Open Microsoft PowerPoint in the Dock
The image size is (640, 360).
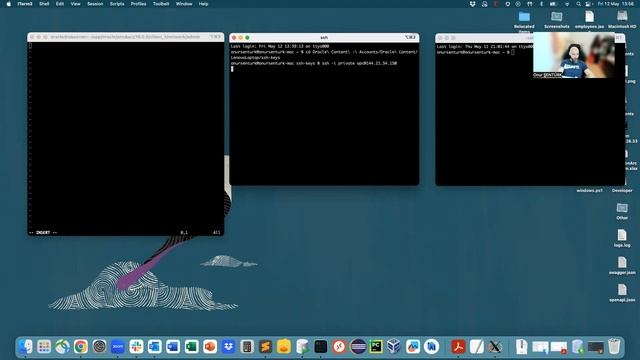tap(210, 347)
